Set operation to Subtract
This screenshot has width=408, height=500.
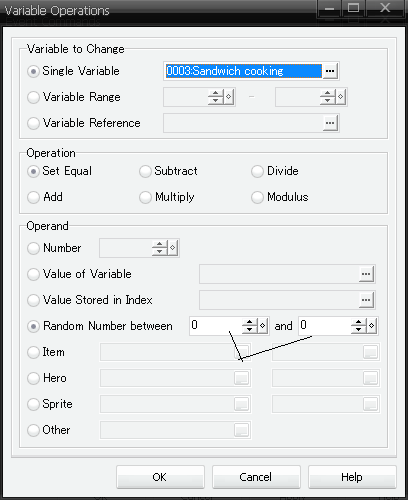[x=145, y=171]
